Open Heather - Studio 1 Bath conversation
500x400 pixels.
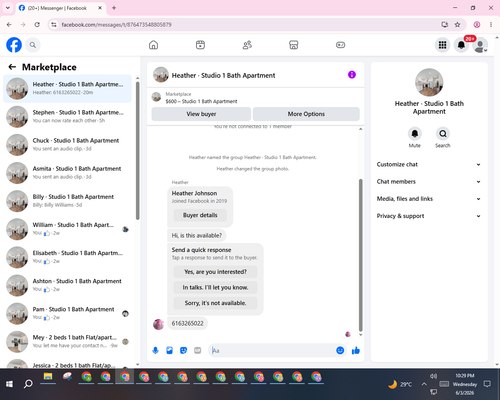tap(67, 88)
